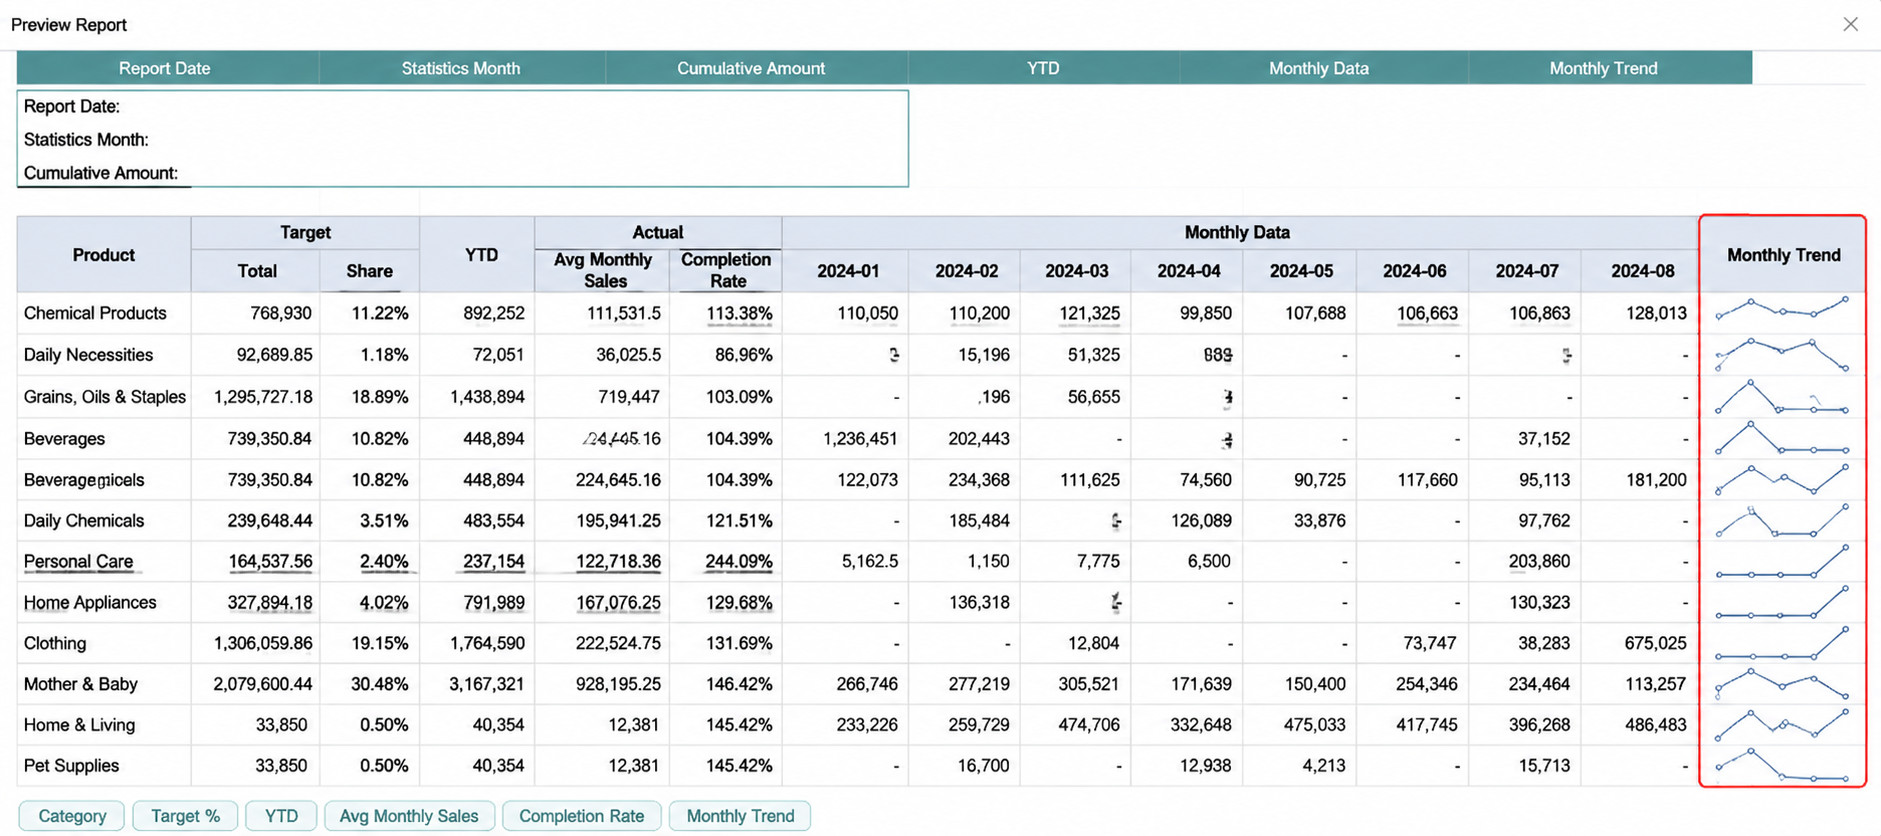This screenshot has height=836, width=1881.
Task: Select the Share column header
Action: click(x=369, y=271)
